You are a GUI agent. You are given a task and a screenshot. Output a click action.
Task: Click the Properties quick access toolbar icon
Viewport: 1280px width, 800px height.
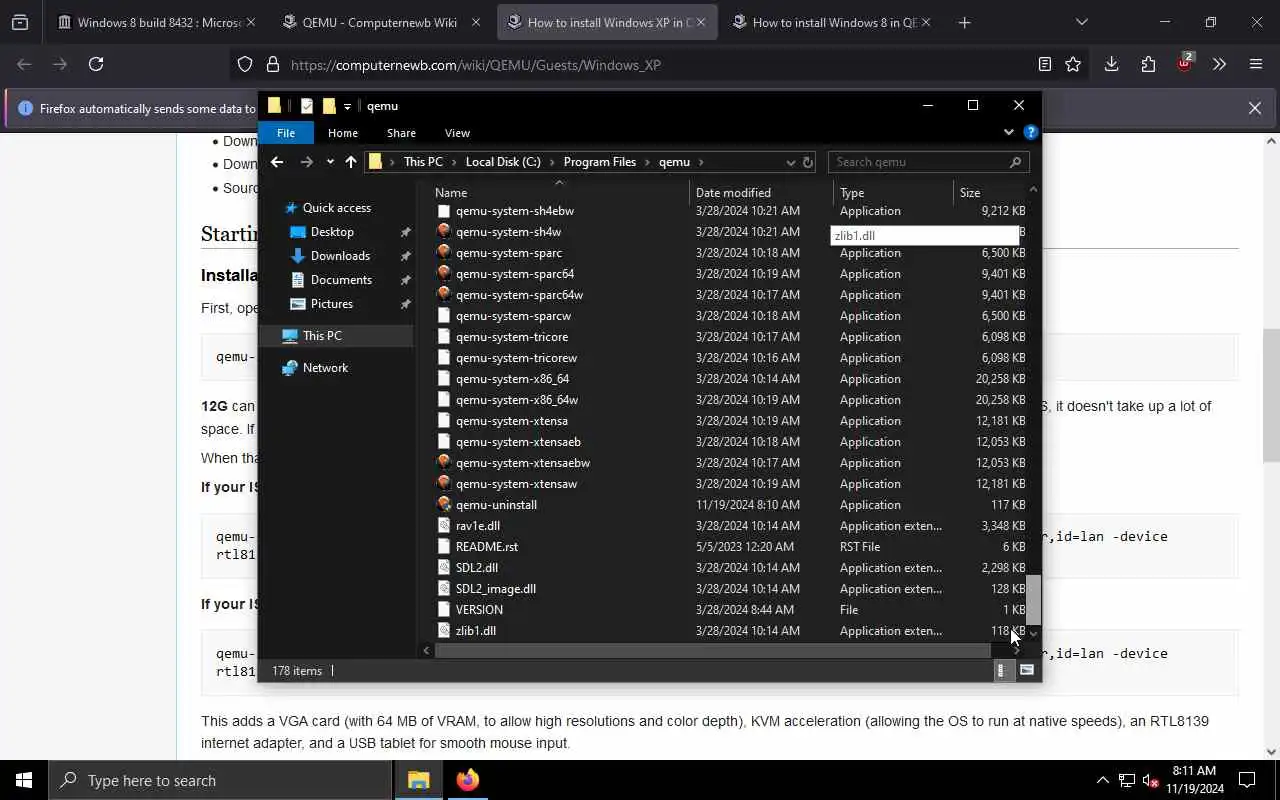tap(307, 106)
